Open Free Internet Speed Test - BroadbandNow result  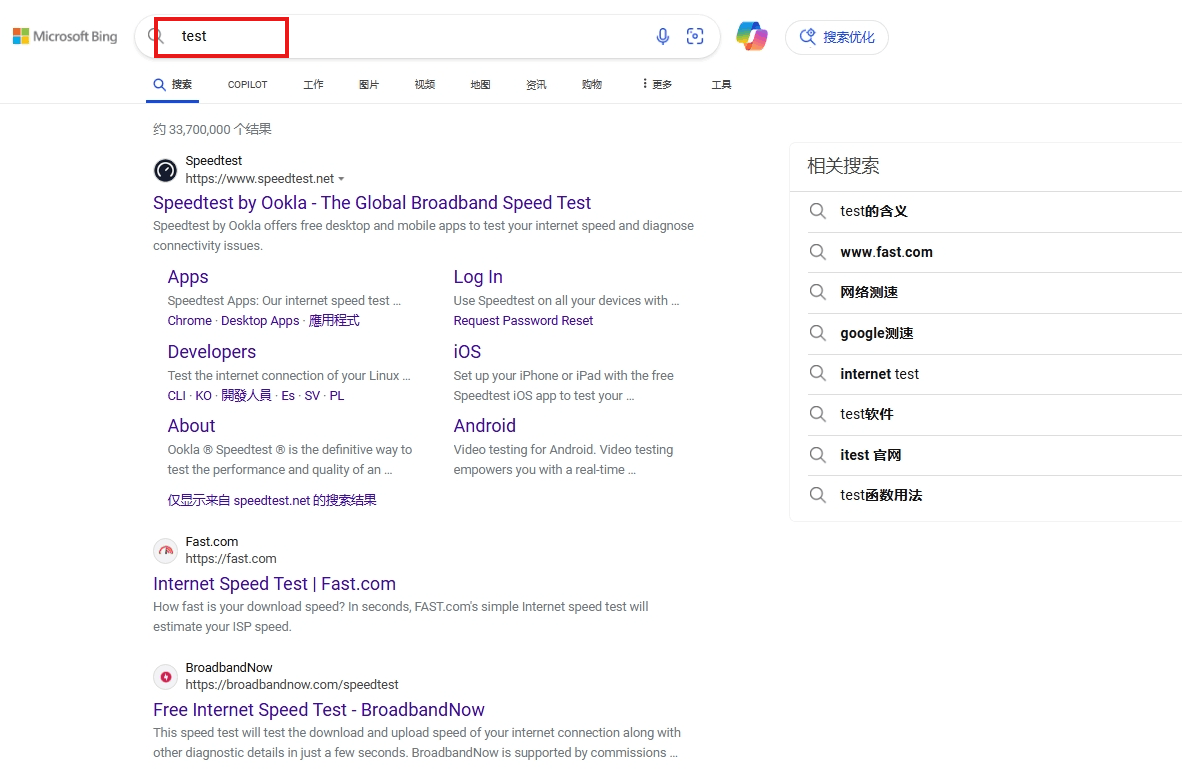coord(319,710)
